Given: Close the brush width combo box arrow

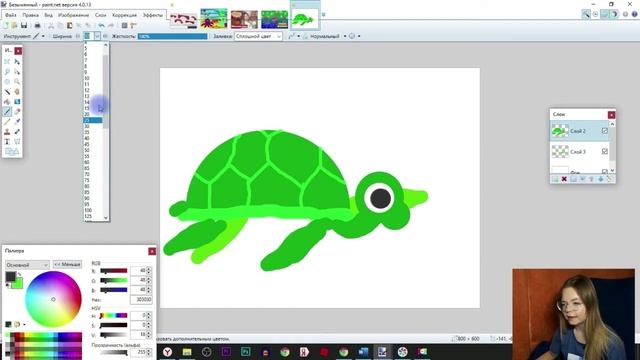Looking at the screenshot, I should tap(97, 36).
